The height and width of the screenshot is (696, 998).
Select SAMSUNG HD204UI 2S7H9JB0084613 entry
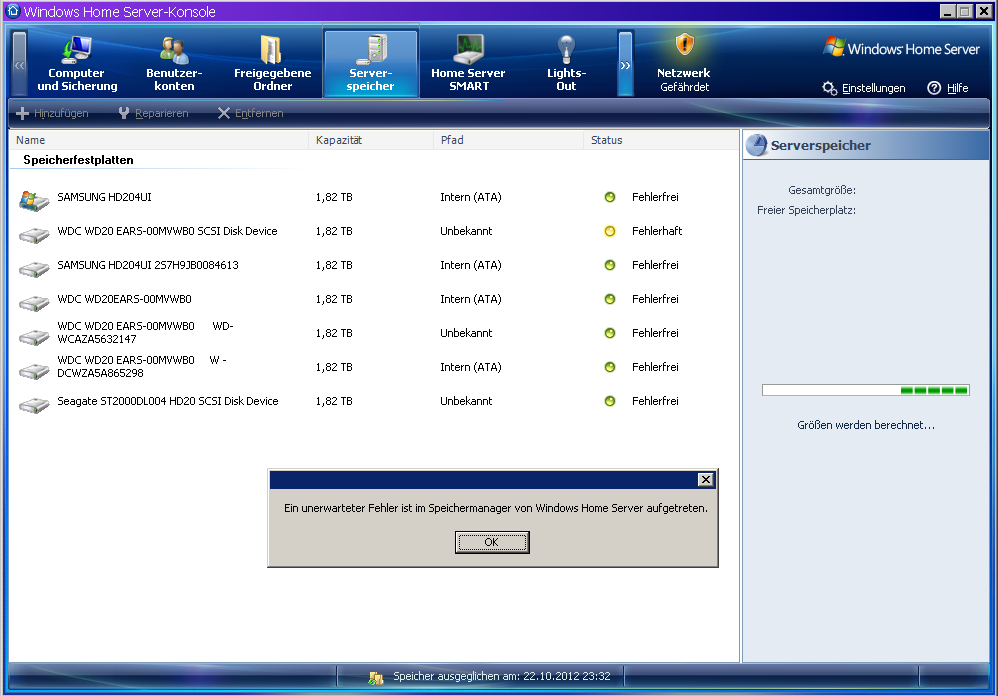pyautogui.click(x=148, y=265)
